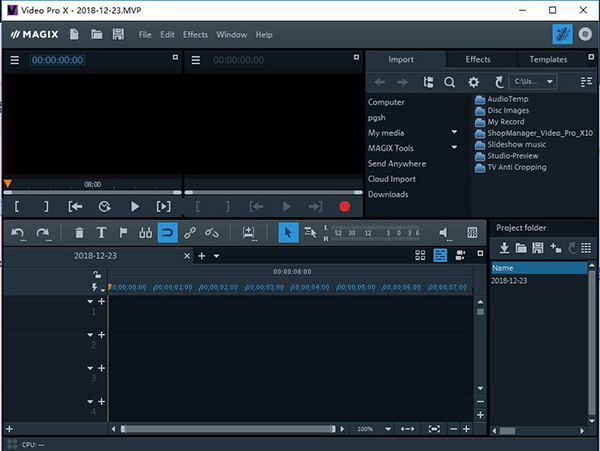The width and height of the screenshot is (600, 451).
Task: Add a new movie tab with plus
Action: click(202, 256)
